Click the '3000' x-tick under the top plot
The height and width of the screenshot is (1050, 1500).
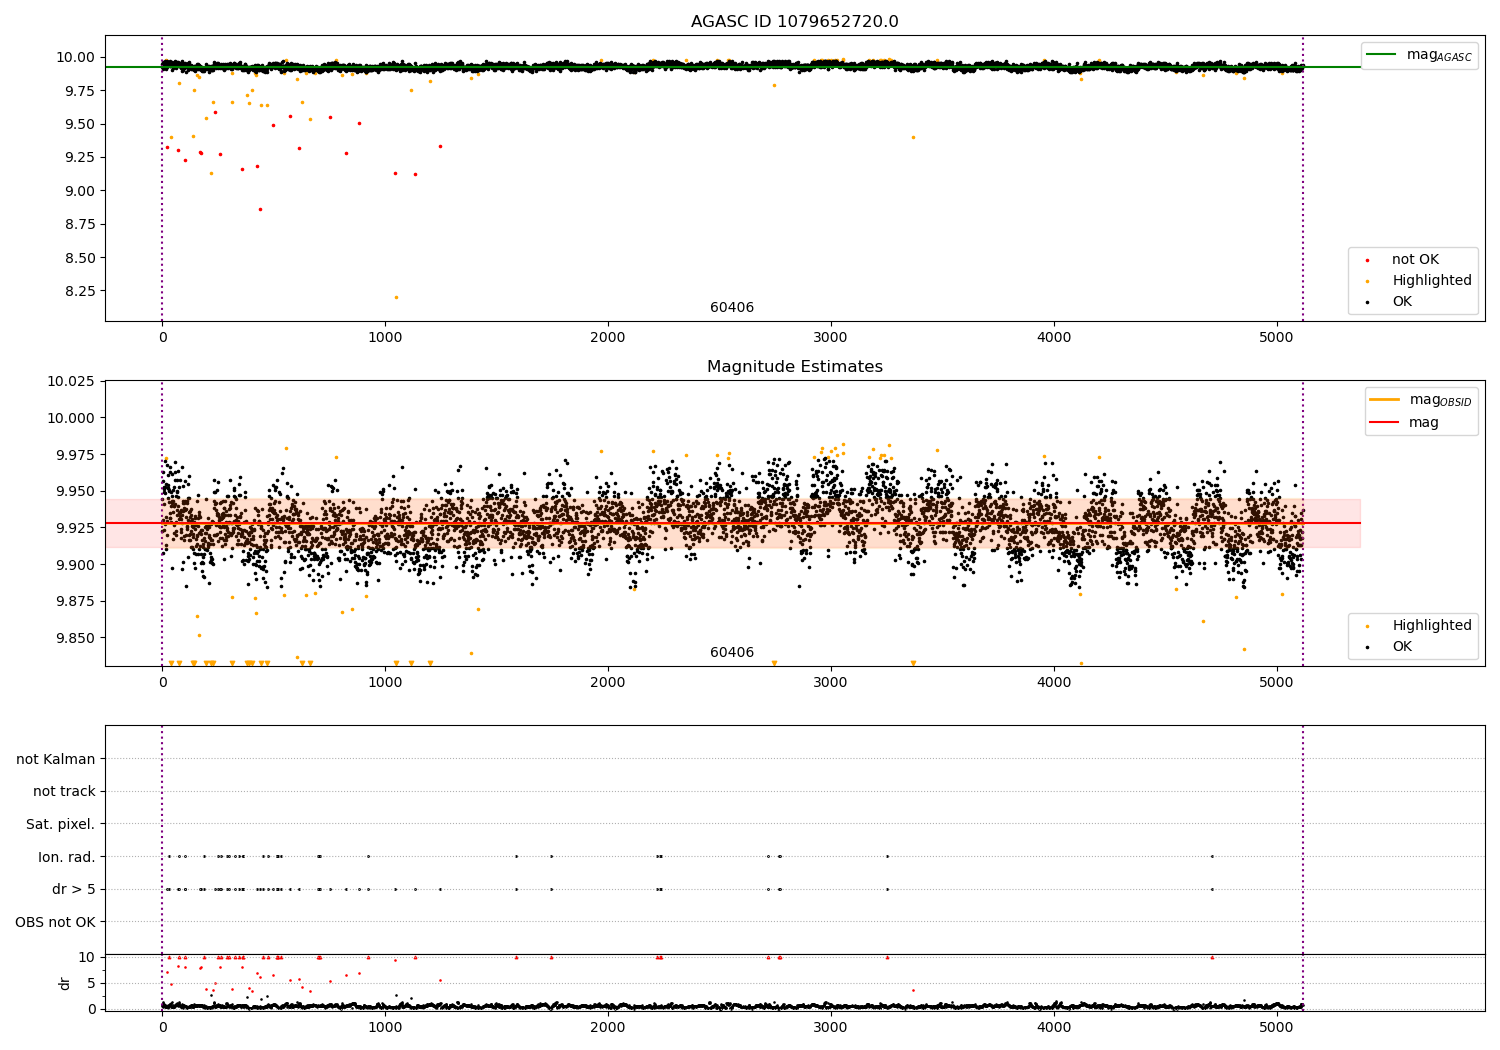tap(831, 338)
